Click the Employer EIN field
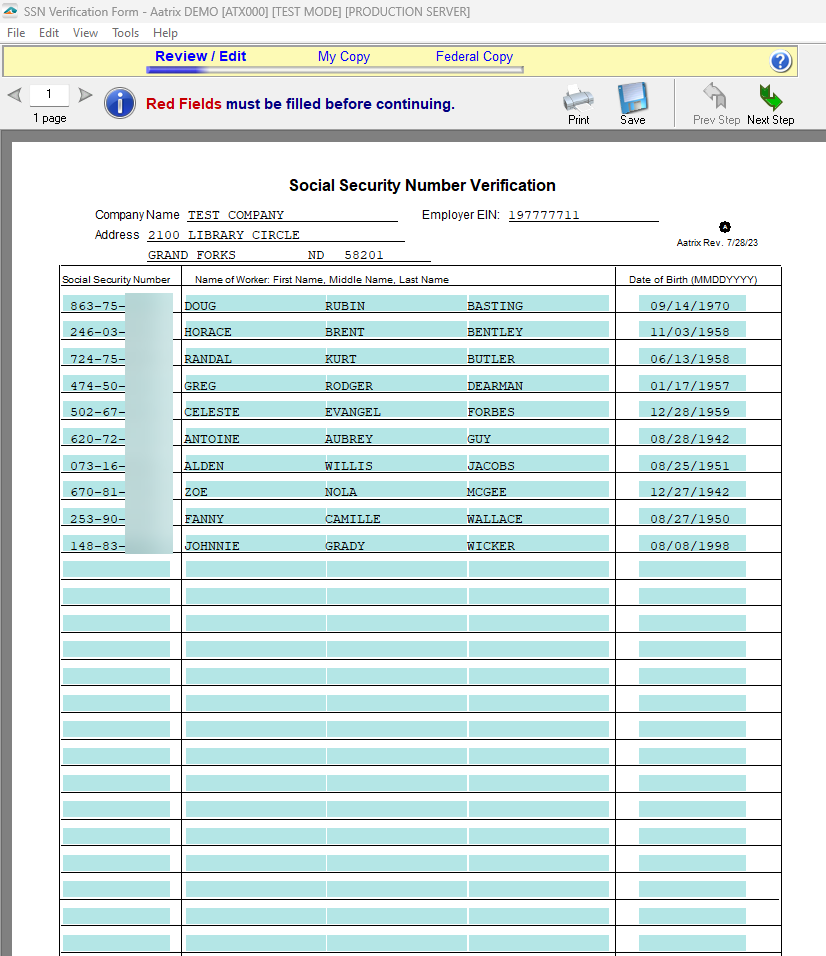Image resolution: width=826 pixels, height=956 pixels. click(582, 215)
